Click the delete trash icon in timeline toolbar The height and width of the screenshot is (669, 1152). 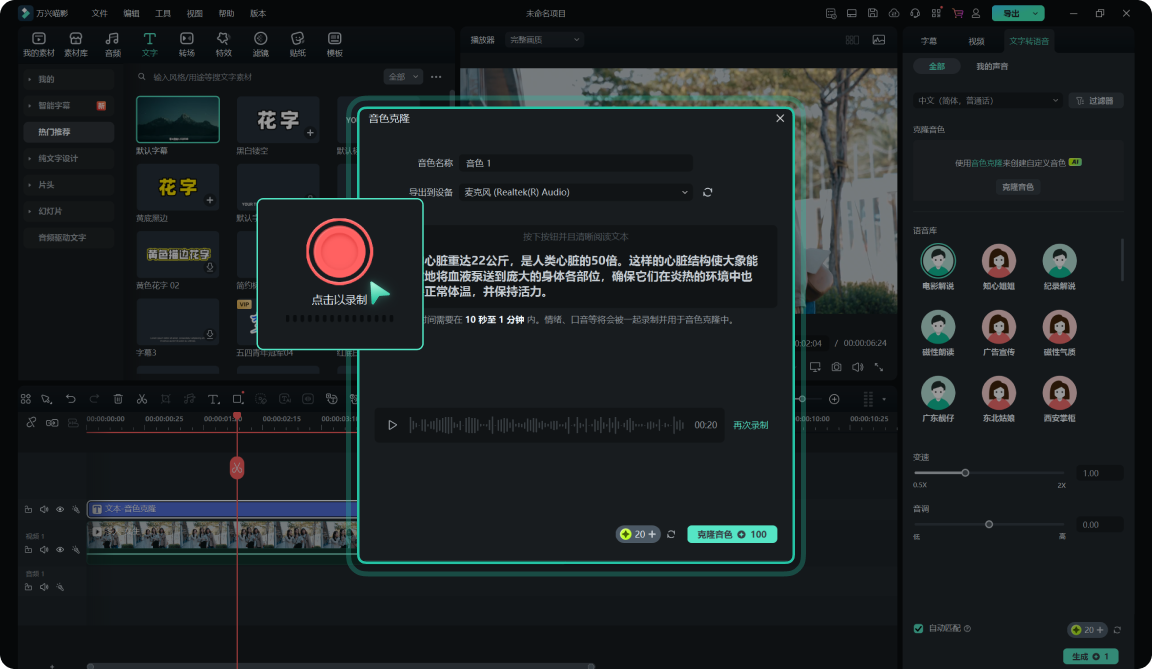[118, 399]
